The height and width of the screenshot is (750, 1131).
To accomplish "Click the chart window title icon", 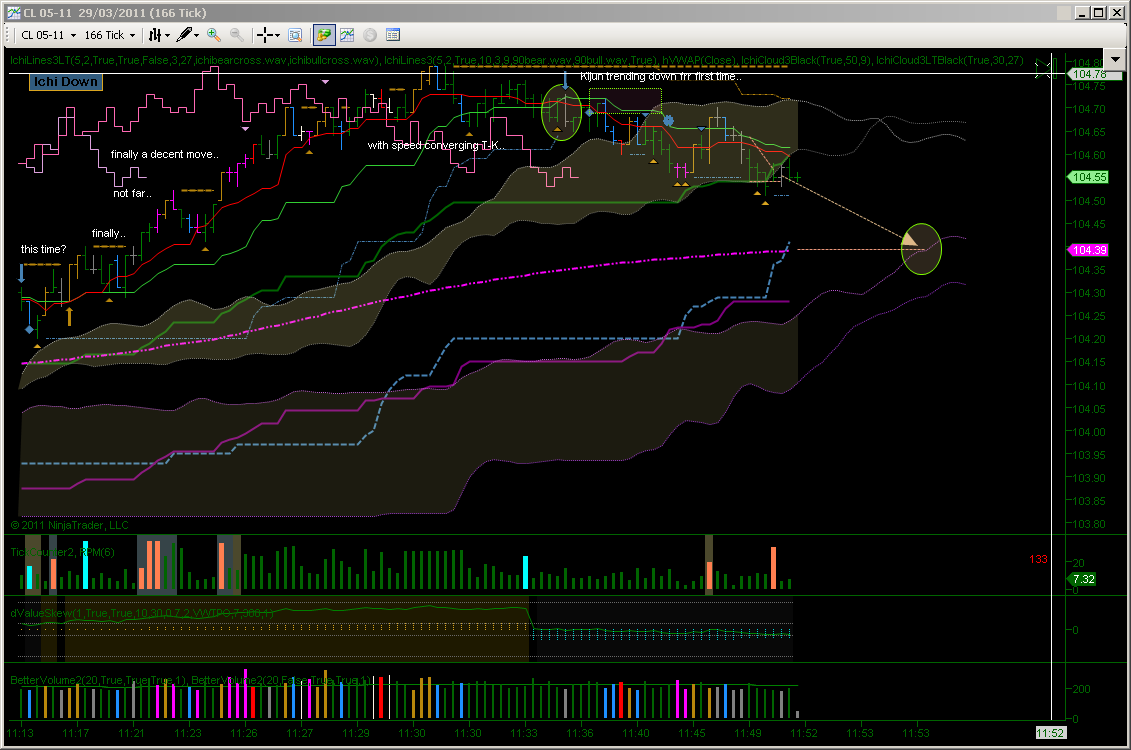I will [14, 12].
